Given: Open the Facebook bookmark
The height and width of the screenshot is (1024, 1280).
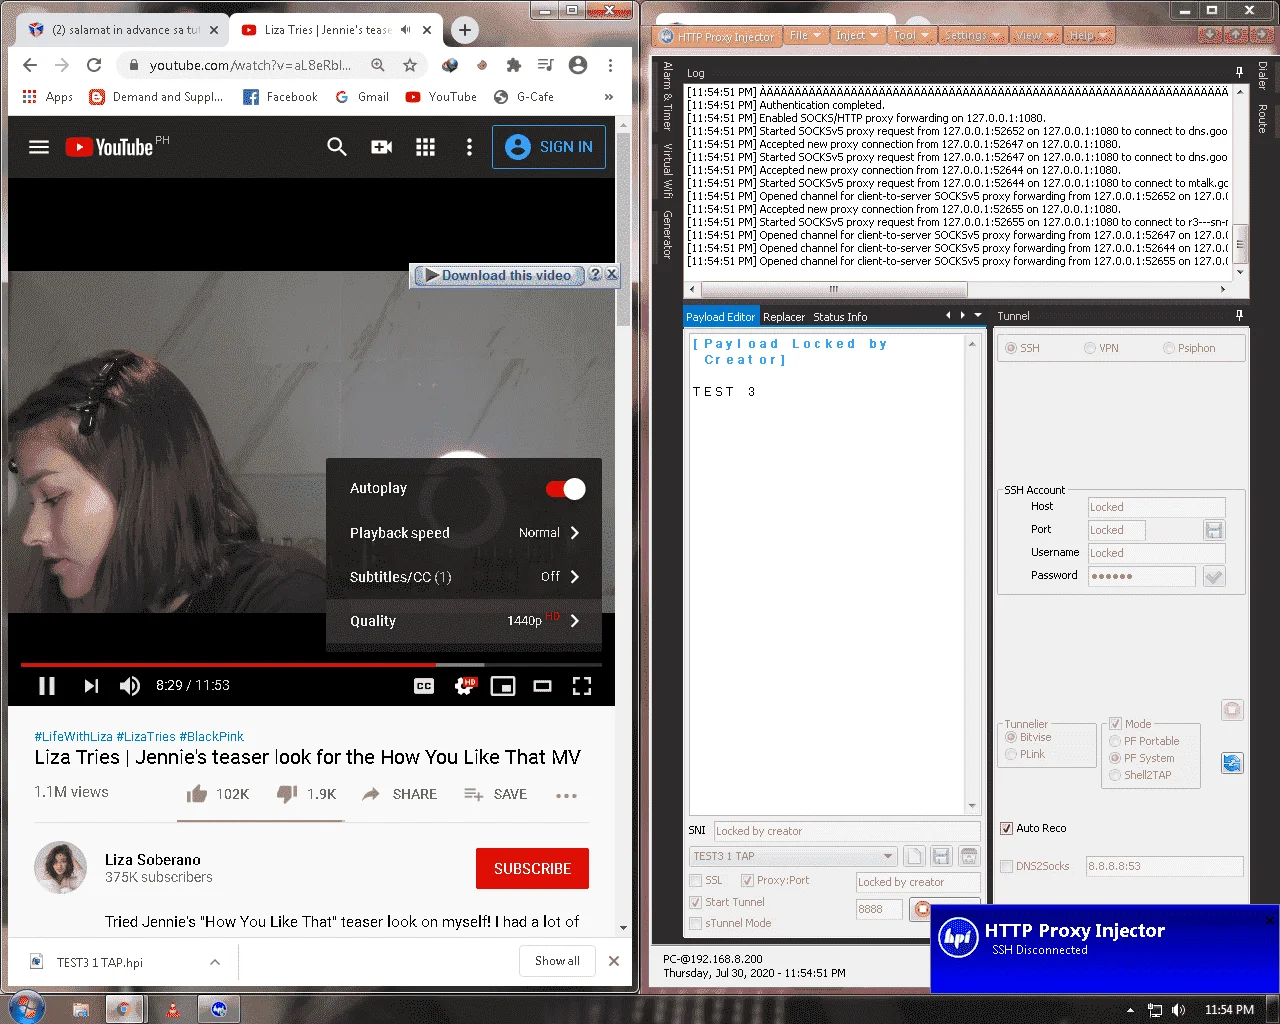Looking at the screenshot, I should click(x=280, y=97).
